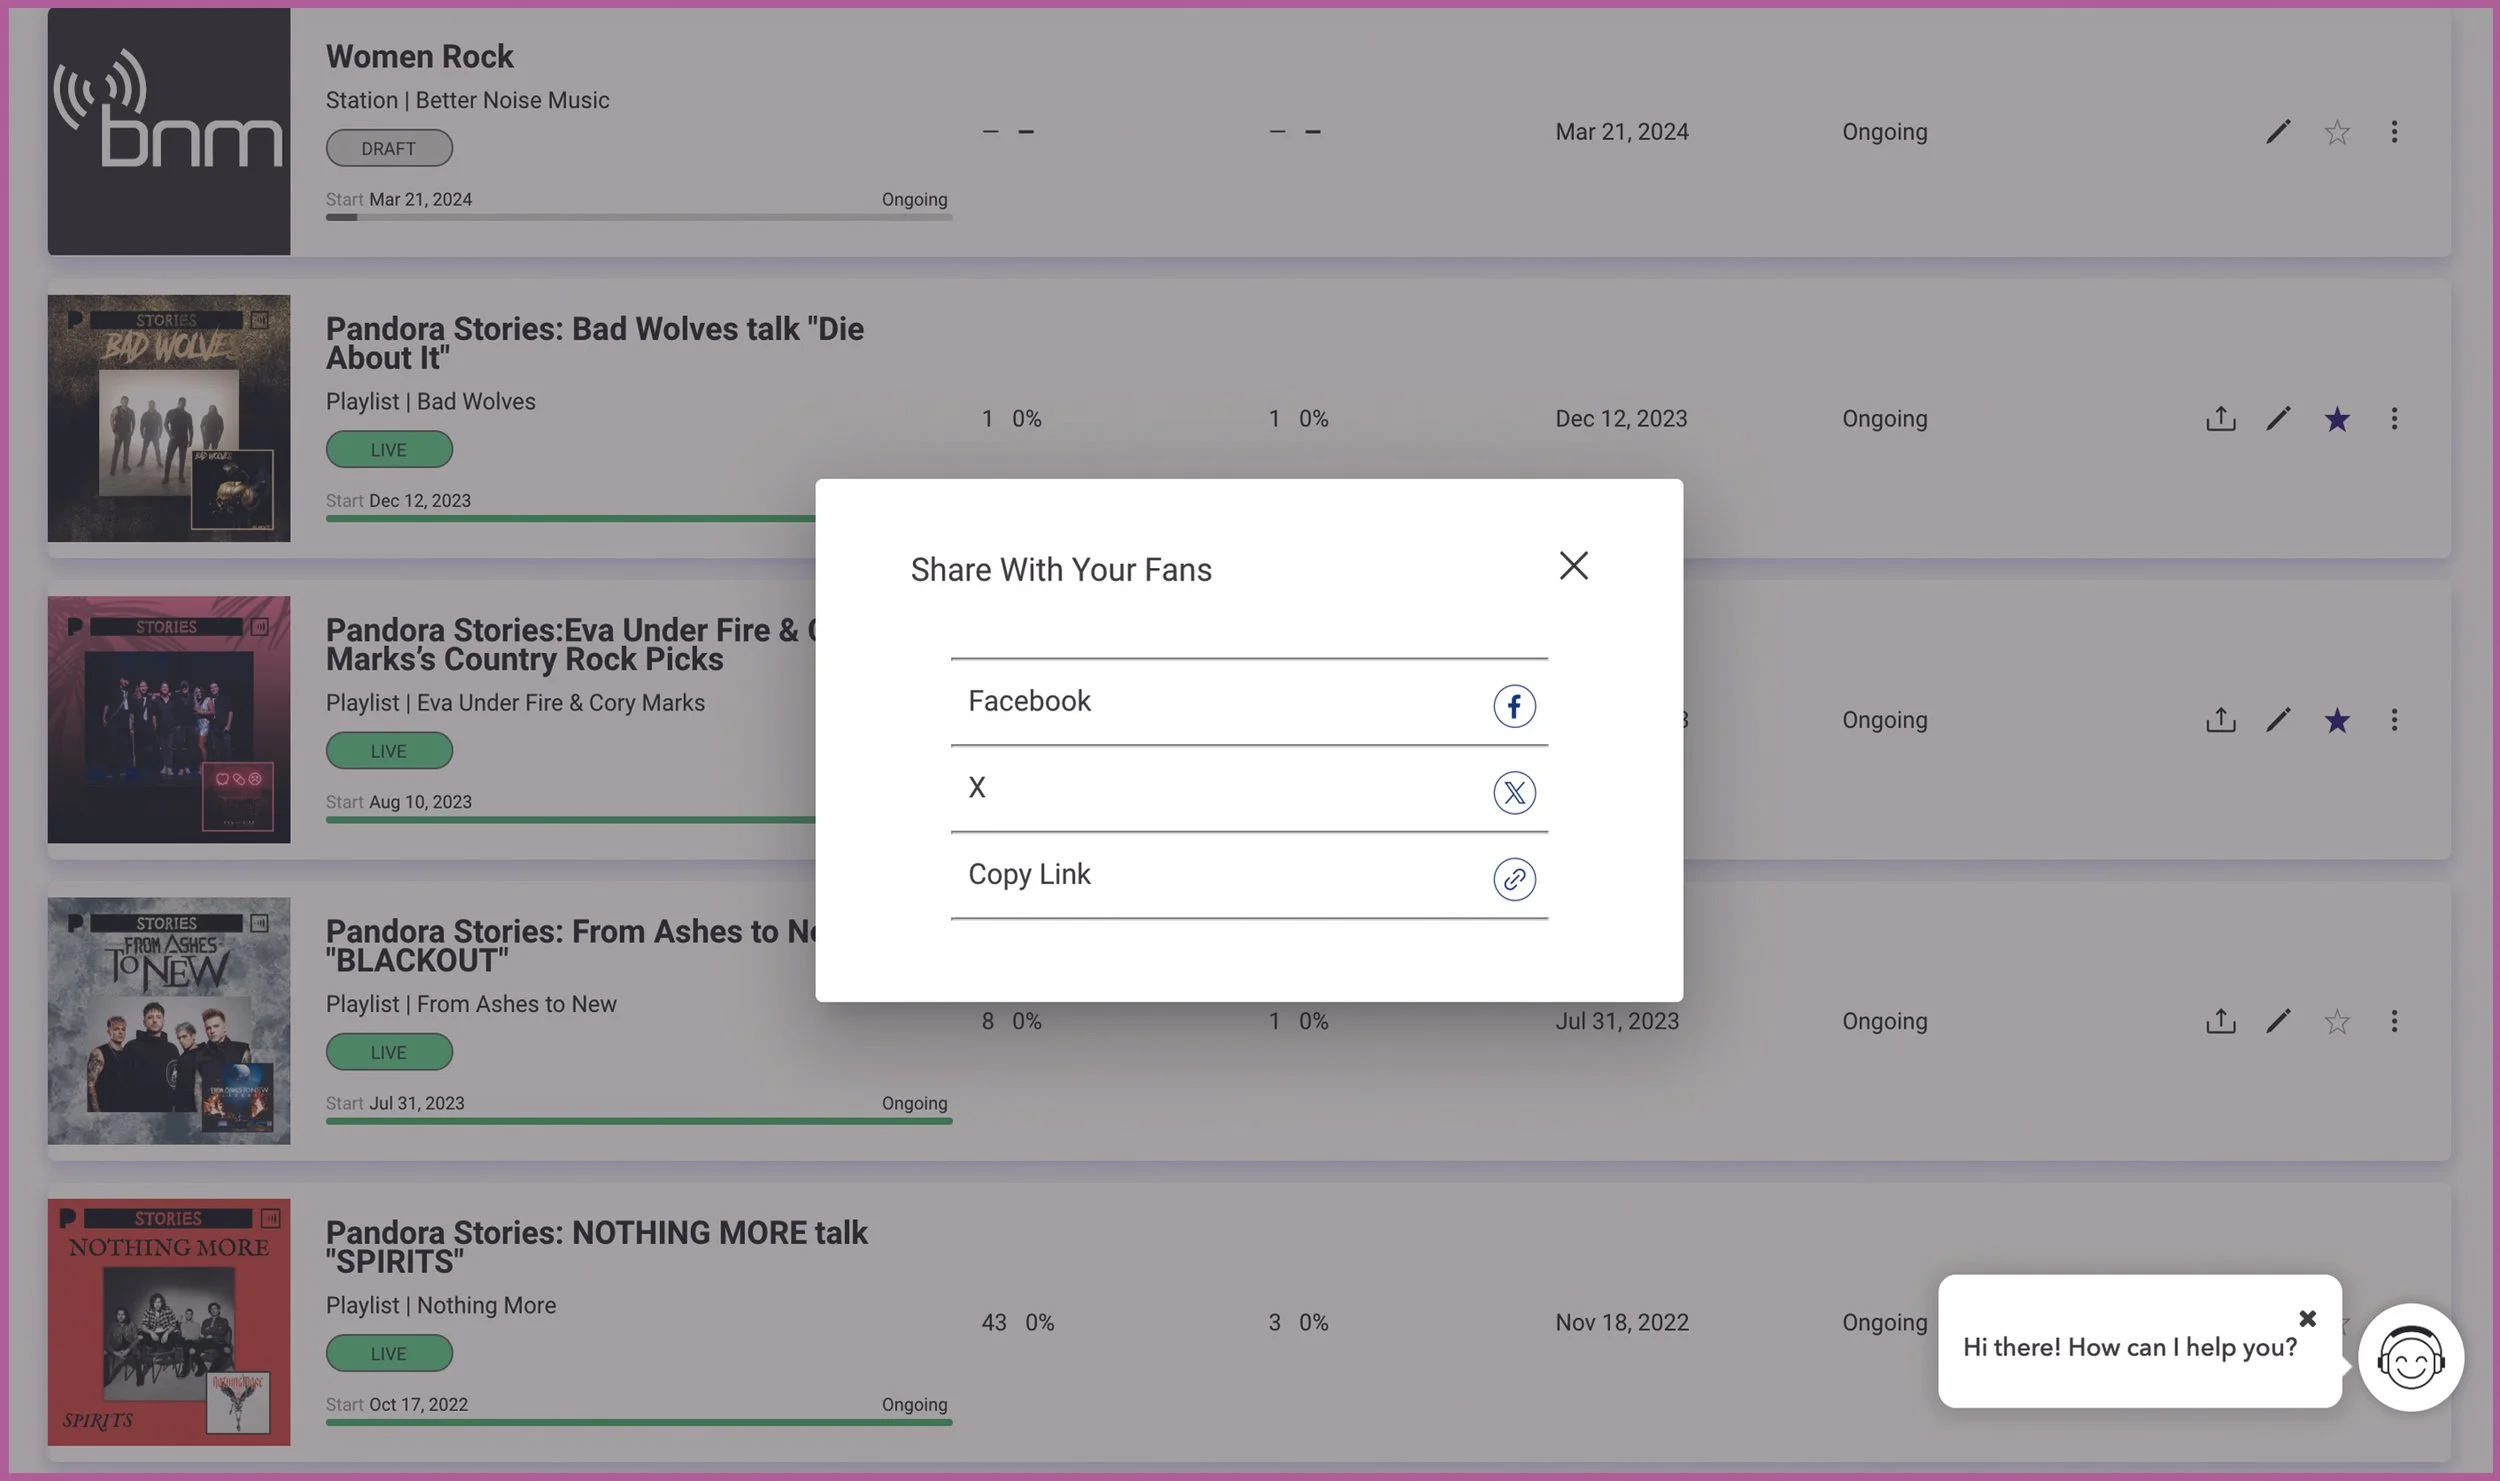2500x1481 pixels.
Task: Click the share icon for Eva Under Fire row
Action: (x=2220, y=720)
